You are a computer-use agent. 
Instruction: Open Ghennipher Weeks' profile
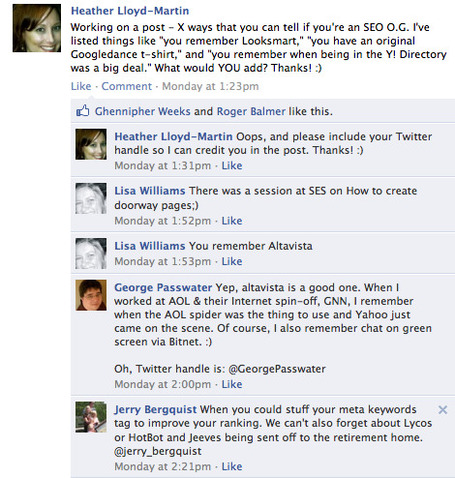tap(143, 111)
